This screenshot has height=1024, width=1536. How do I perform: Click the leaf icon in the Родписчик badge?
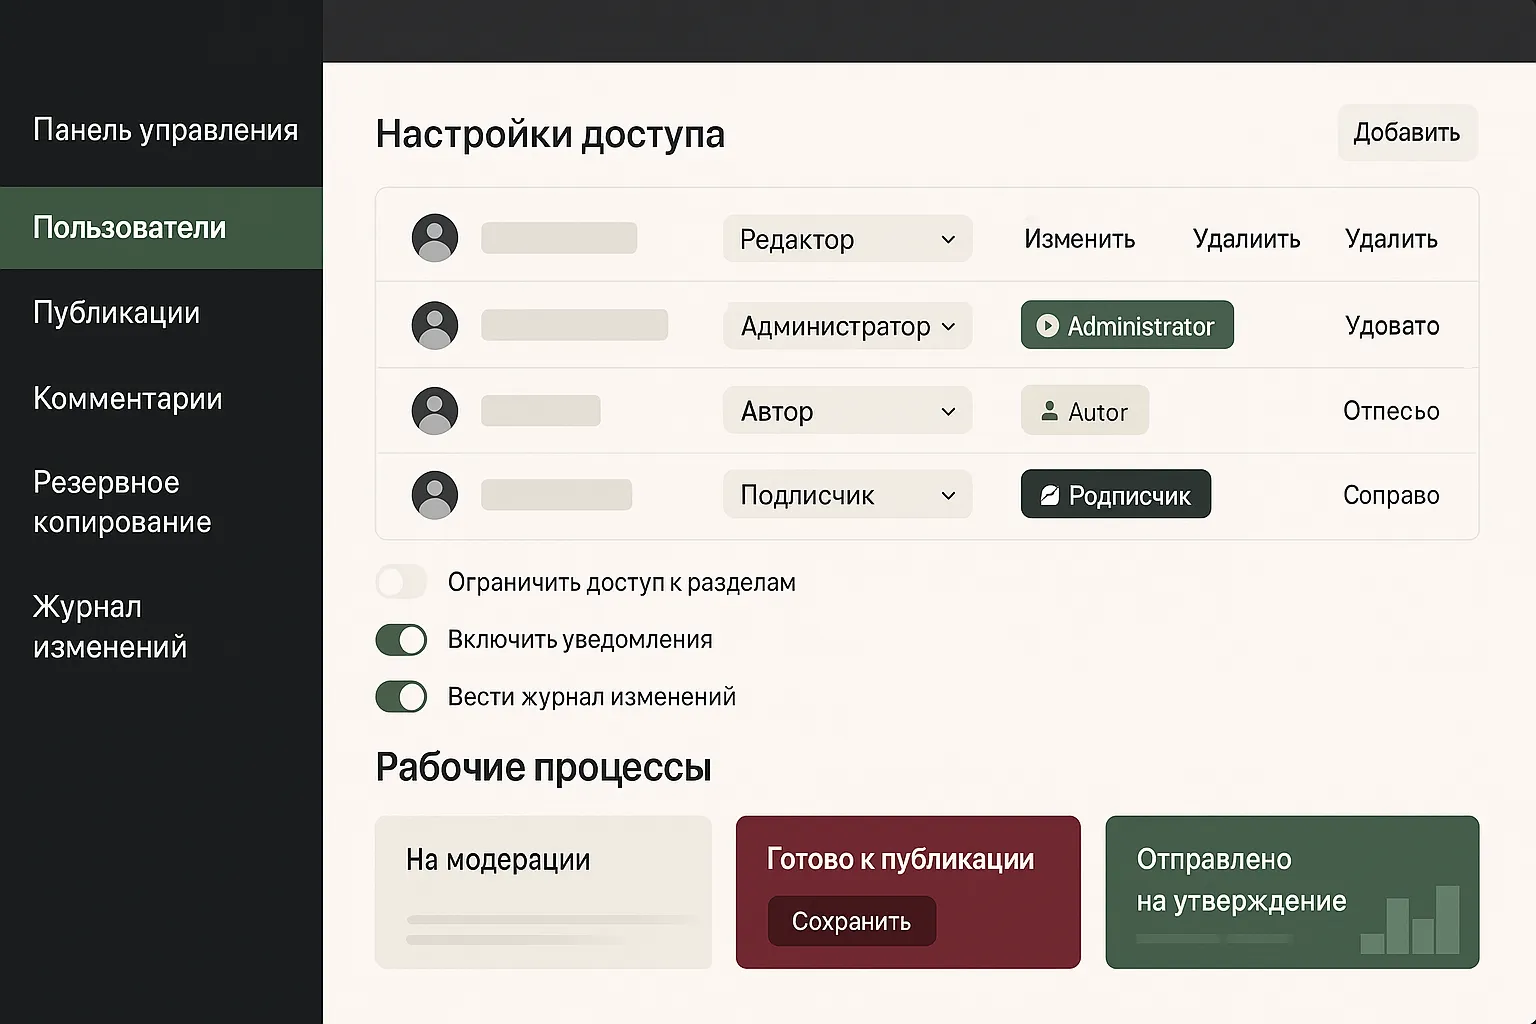coord(1049,495)
